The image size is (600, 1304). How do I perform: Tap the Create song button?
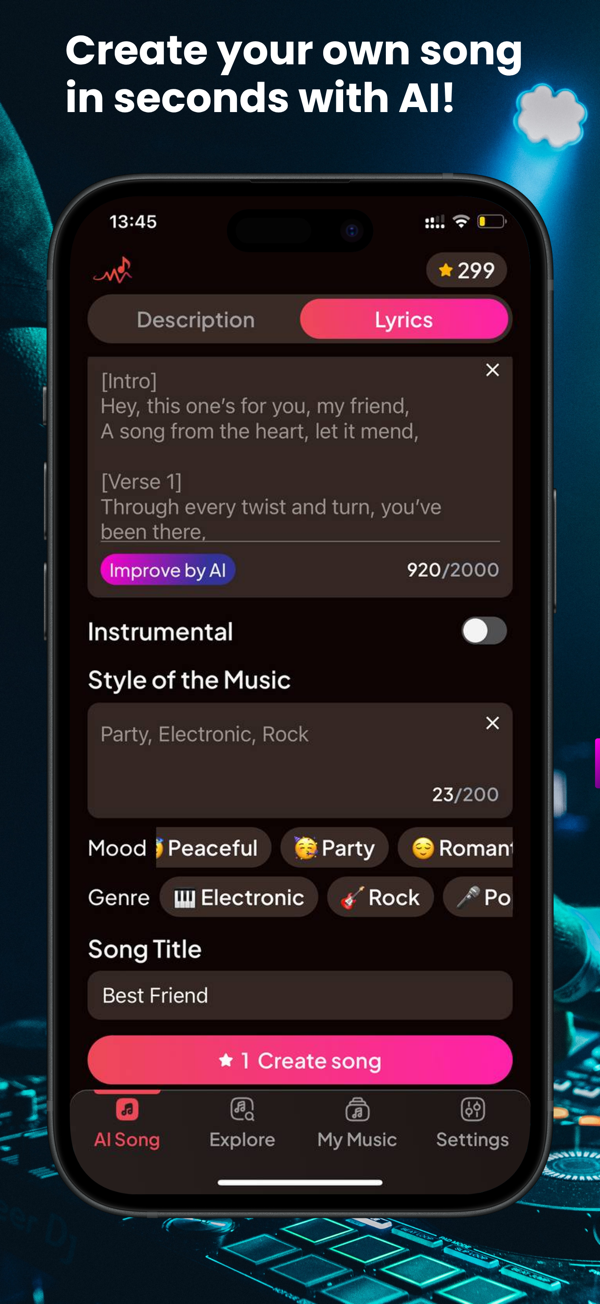click(x=300, y=1061)
